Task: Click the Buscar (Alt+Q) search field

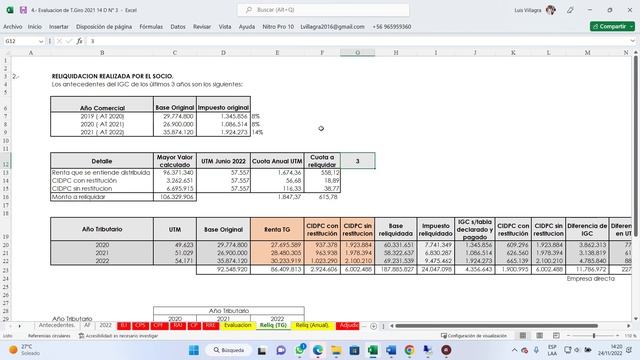Action: (x=323, y=10)
